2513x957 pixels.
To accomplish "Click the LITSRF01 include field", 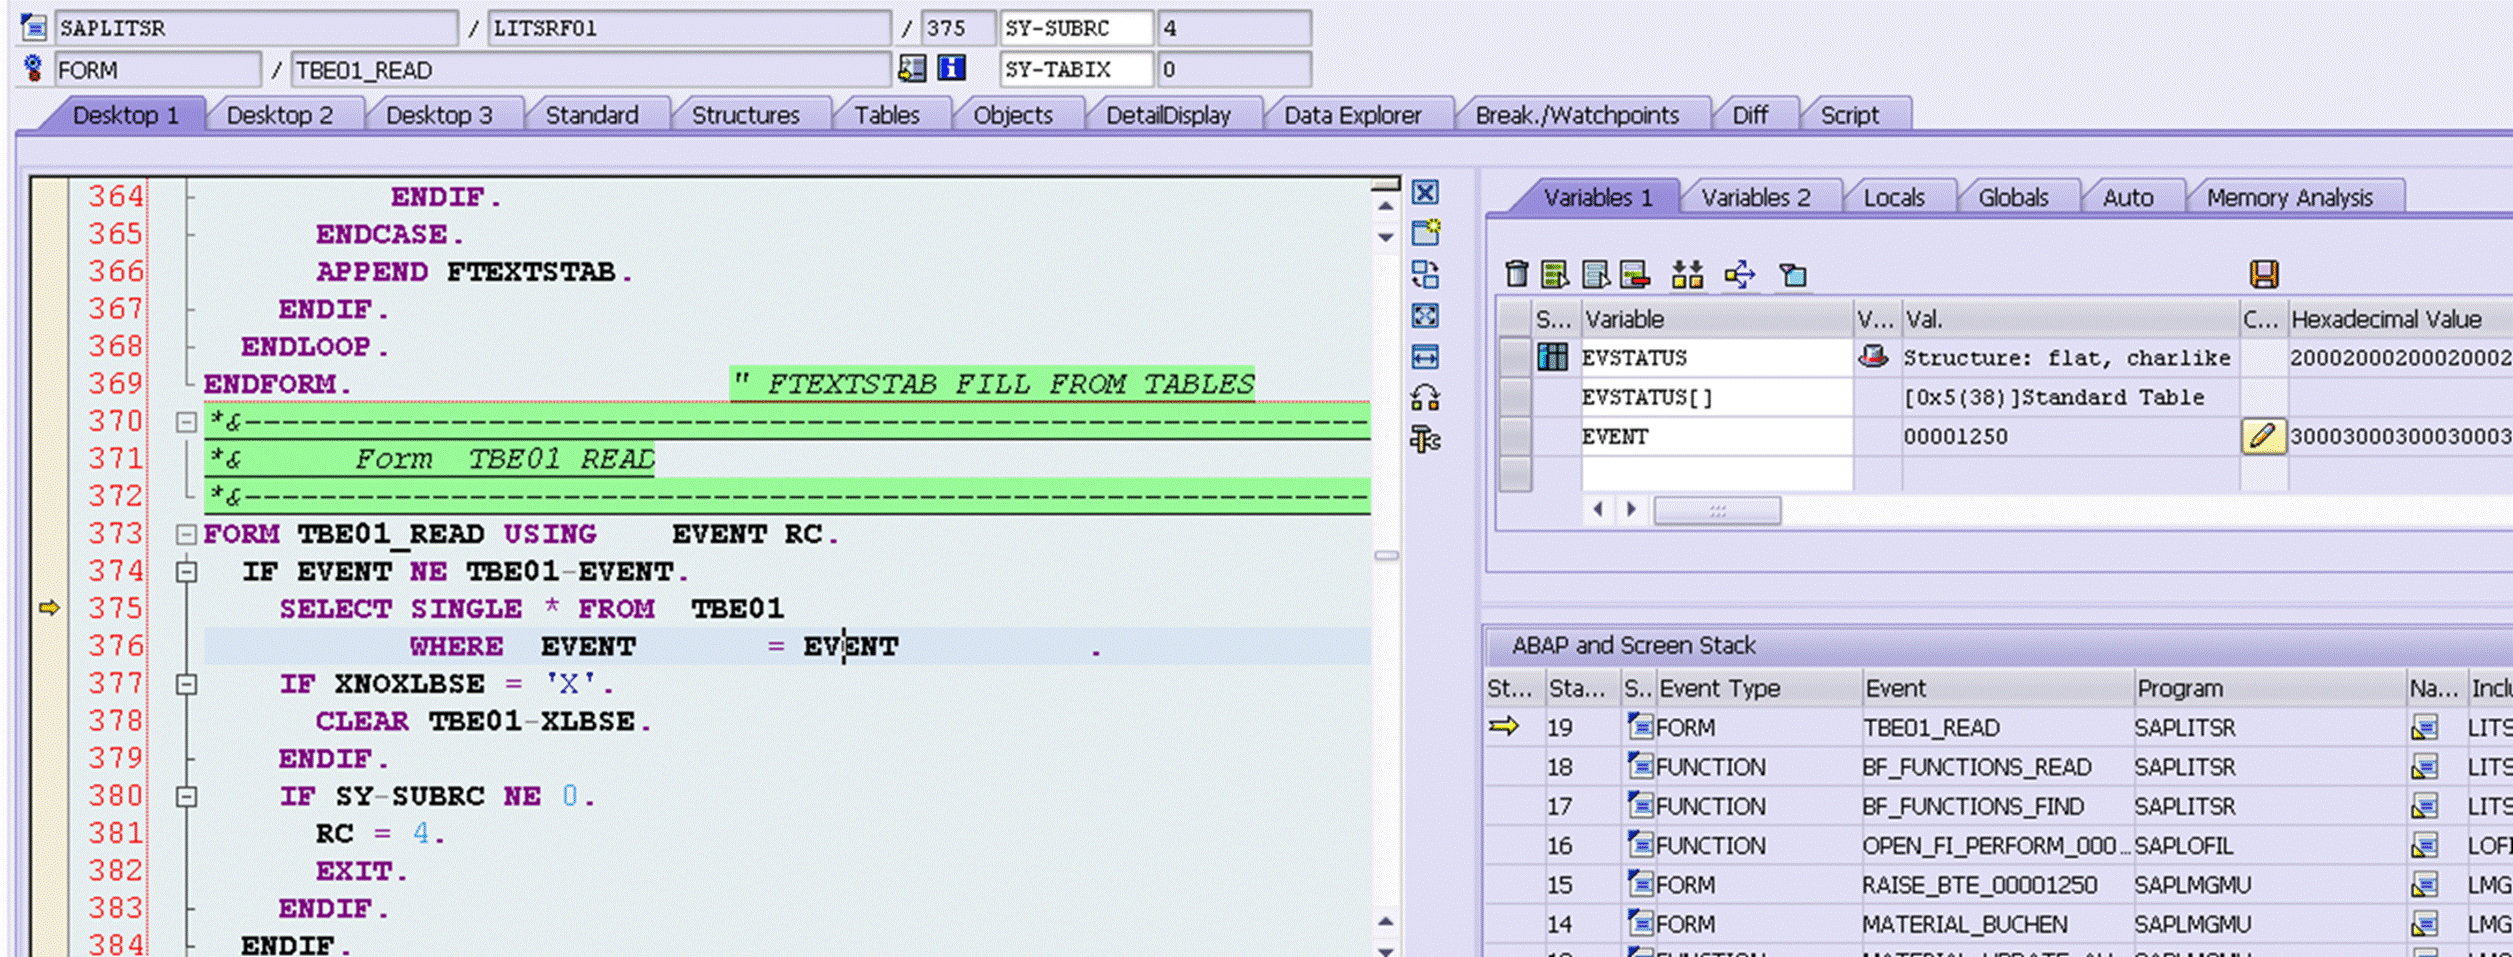I will click(689, 27).
